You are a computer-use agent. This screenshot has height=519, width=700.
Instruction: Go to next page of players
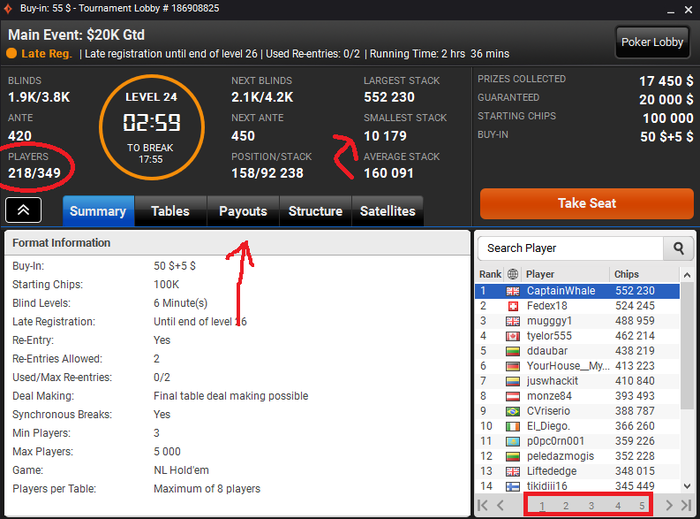[669, 505]
